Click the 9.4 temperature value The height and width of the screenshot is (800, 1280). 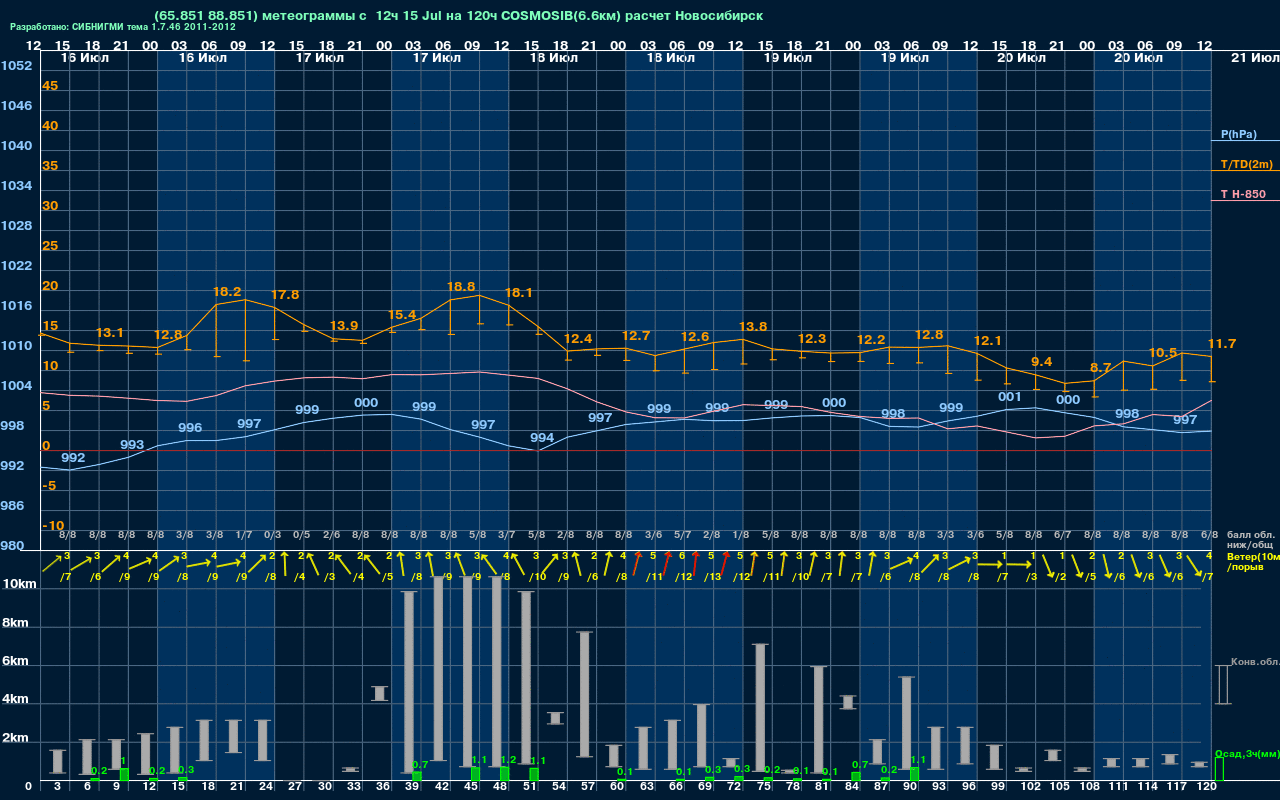pyautogui.click(x=1042, y=362)
